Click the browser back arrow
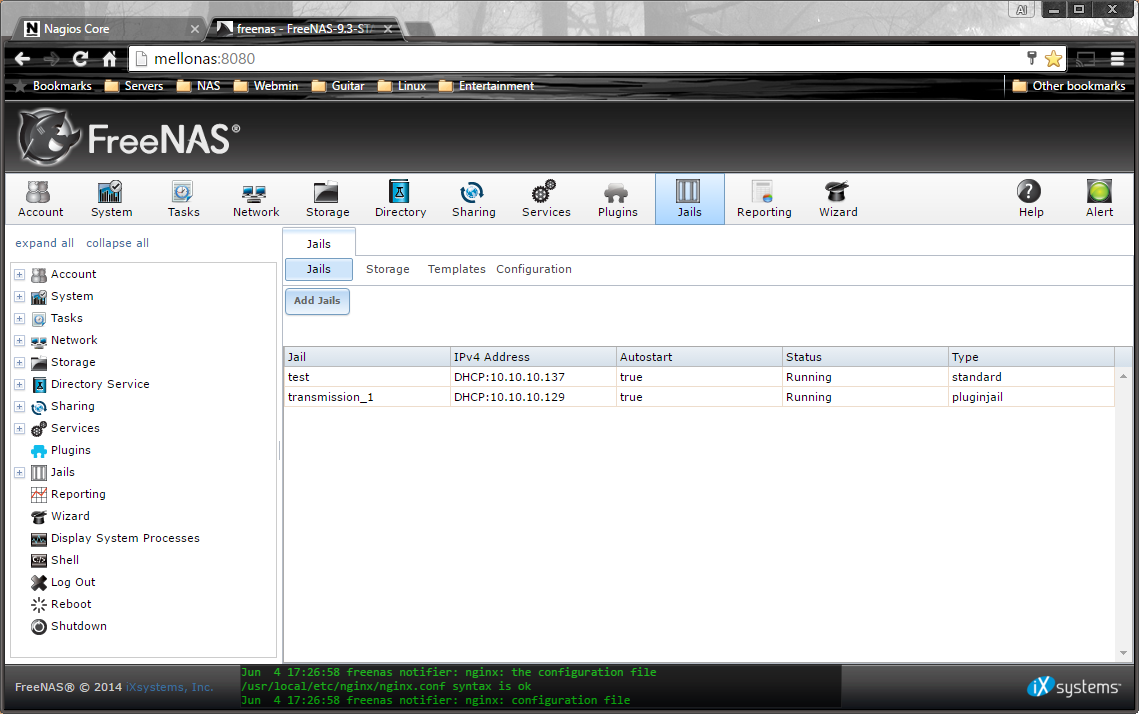The height and width of the screenshot is (714, 1139). point(23,59)
